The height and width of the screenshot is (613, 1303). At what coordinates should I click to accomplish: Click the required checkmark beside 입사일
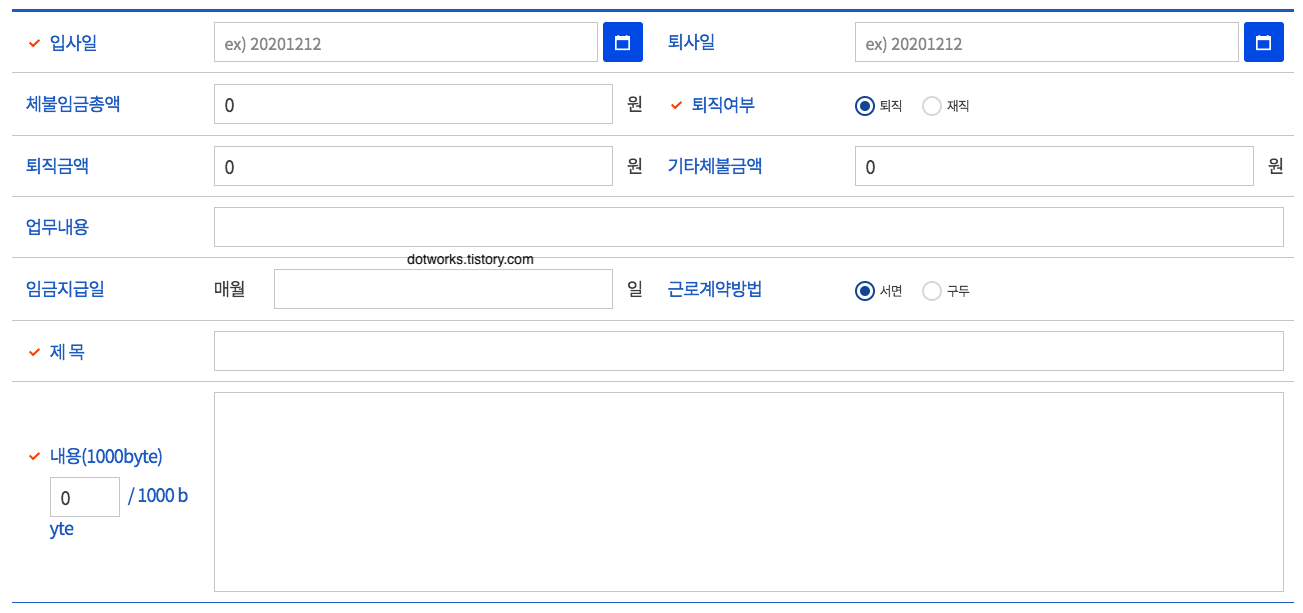pyautogui.click(x=35, y=42)
